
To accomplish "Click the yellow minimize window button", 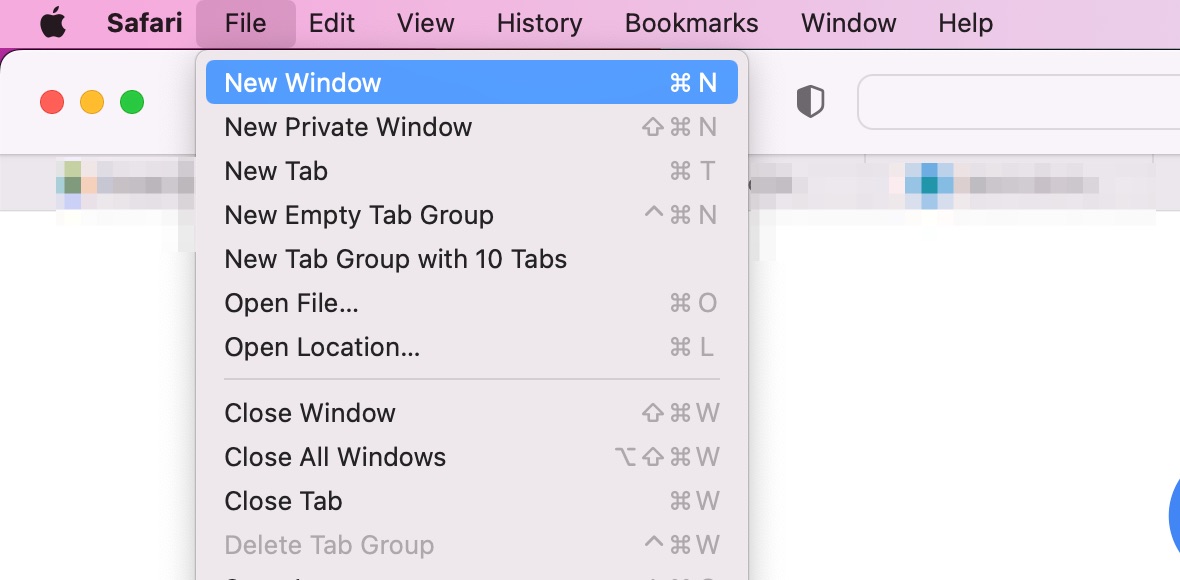I will click(x=92, y=102).
